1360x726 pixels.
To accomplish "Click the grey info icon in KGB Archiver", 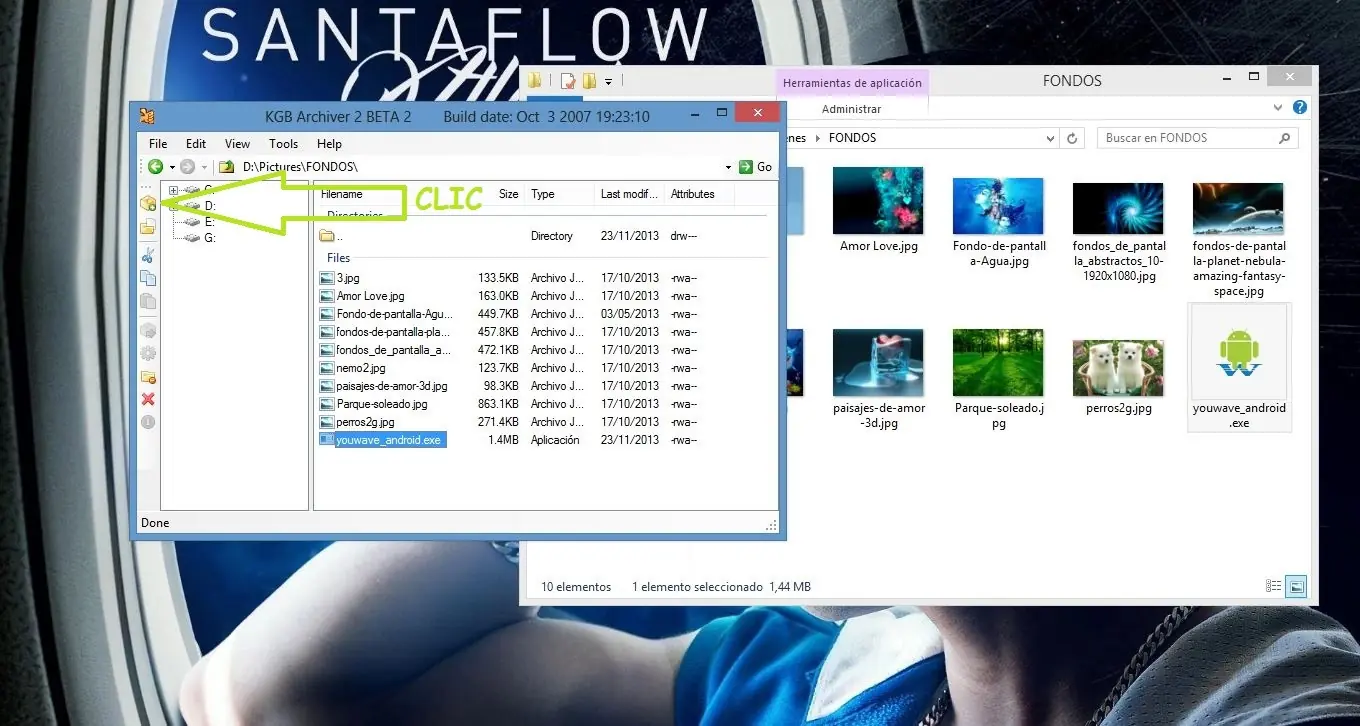I will click(x=148, y=422).
